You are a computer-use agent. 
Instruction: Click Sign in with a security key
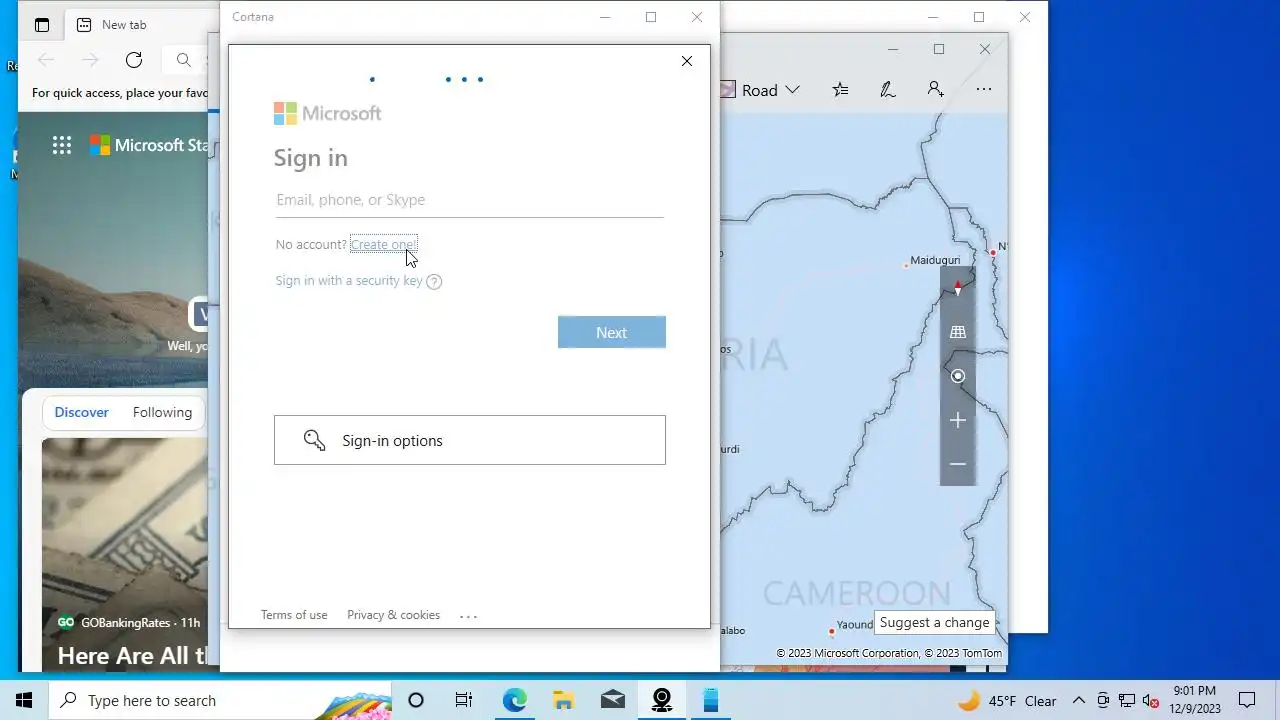click(x=349, y=281)
